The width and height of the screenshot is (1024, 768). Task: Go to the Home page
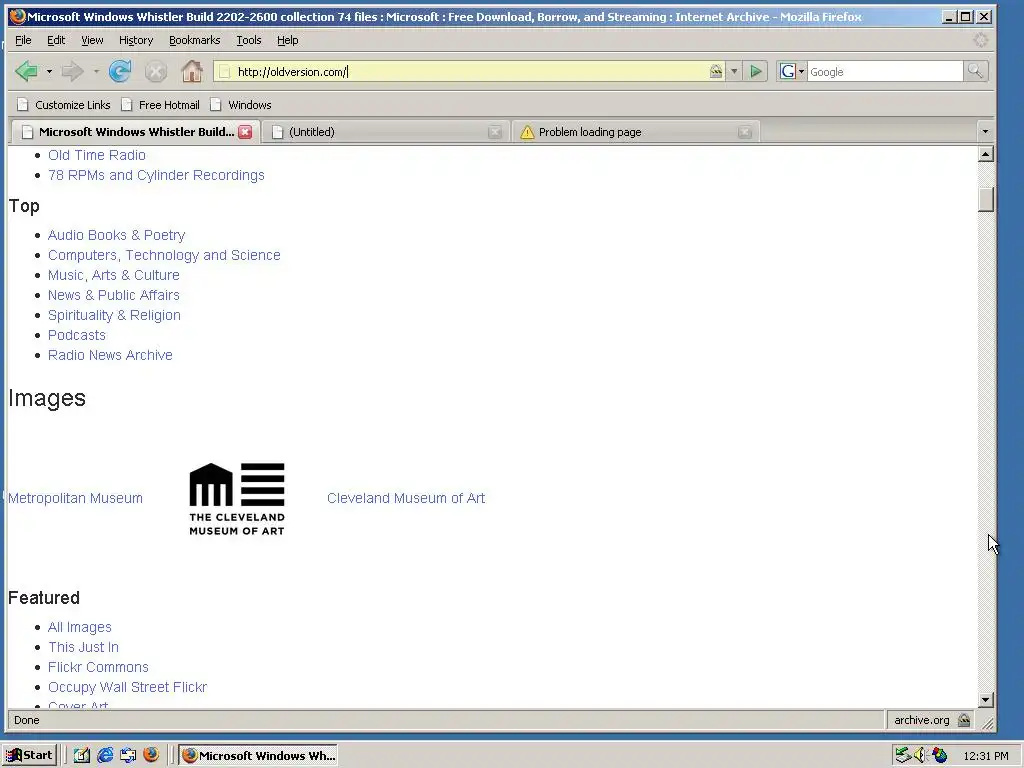(191, 71)
